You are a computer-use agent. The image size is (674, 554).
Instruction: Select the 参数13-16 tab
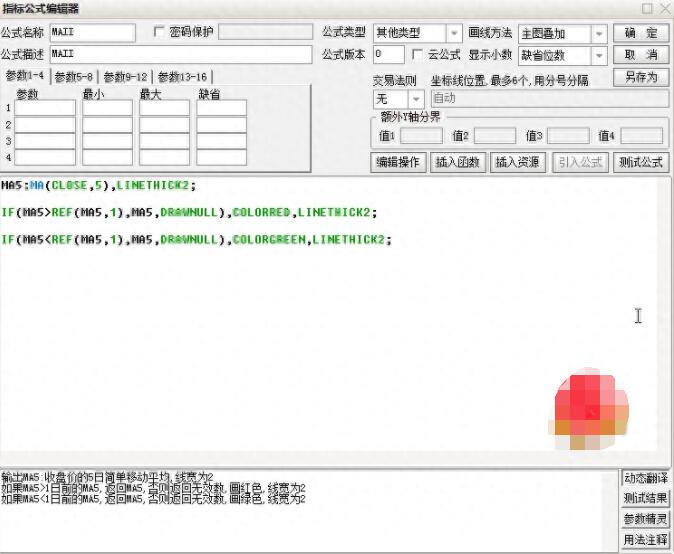[182, 77]
